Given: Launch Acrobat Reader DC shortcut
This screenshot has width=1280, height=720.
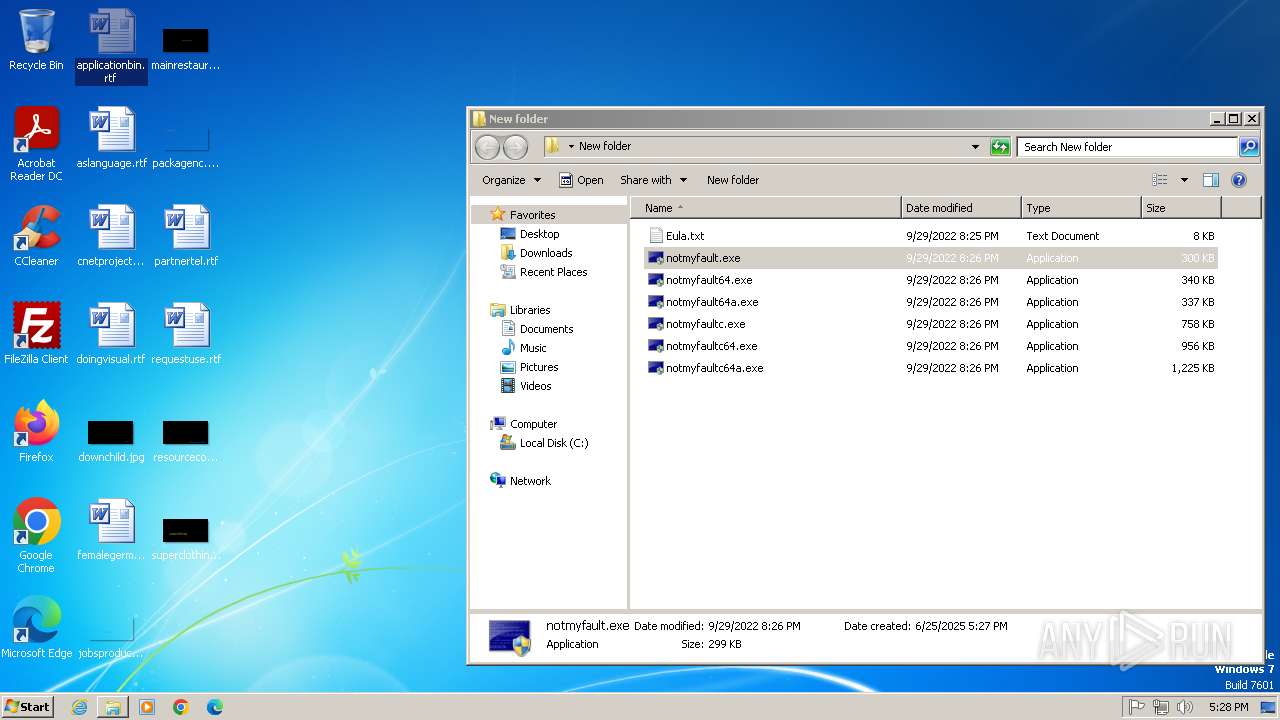Looking at the screenshot, I should click(x=36, y=143).
